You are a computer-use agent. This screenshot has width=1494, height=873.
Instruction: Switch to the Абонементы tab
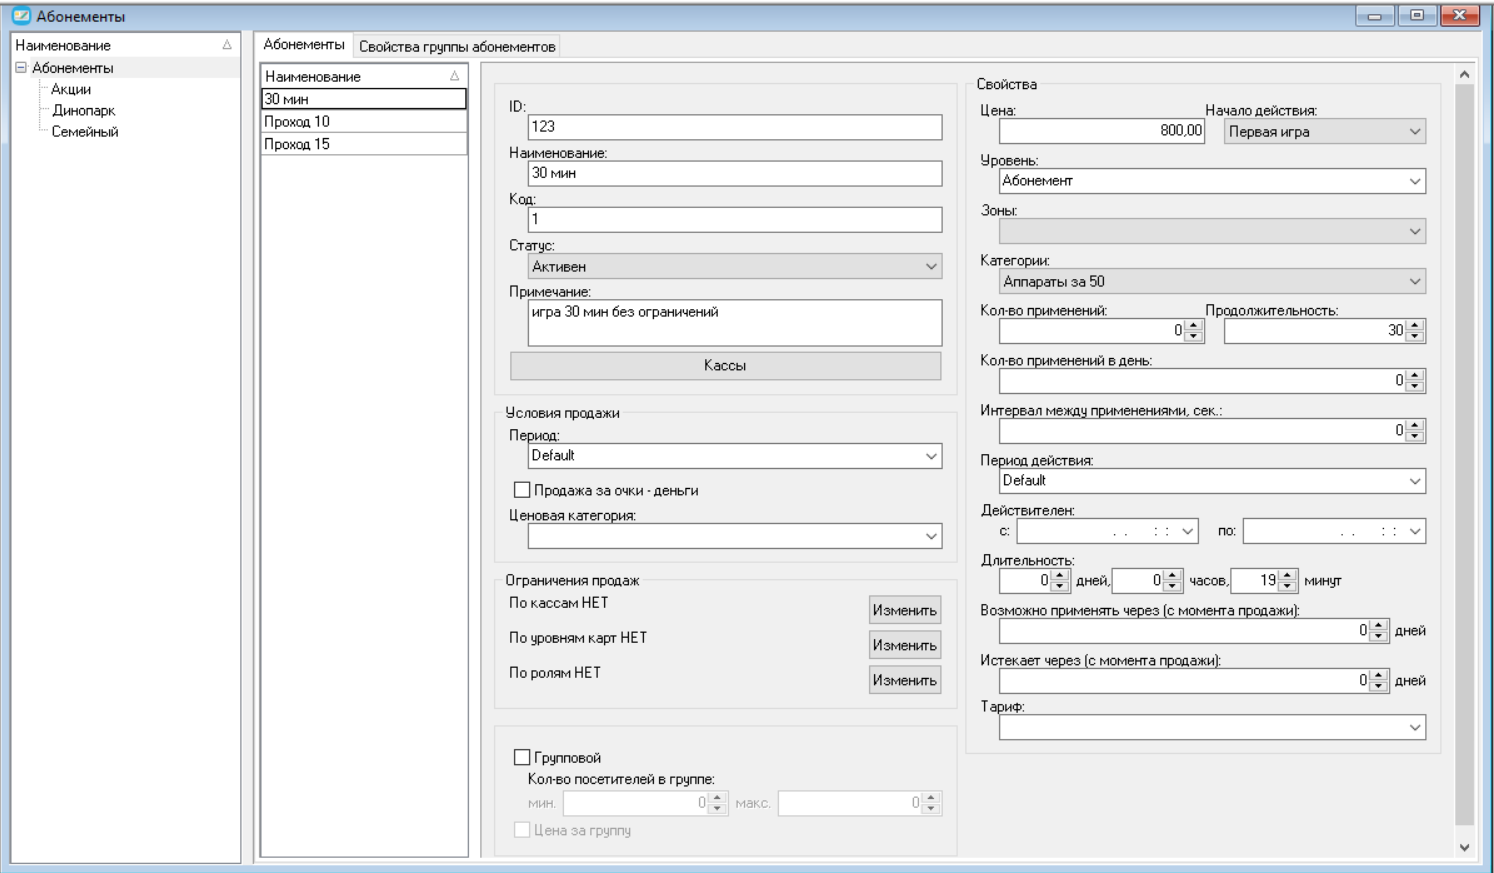[x=304, y=45]
